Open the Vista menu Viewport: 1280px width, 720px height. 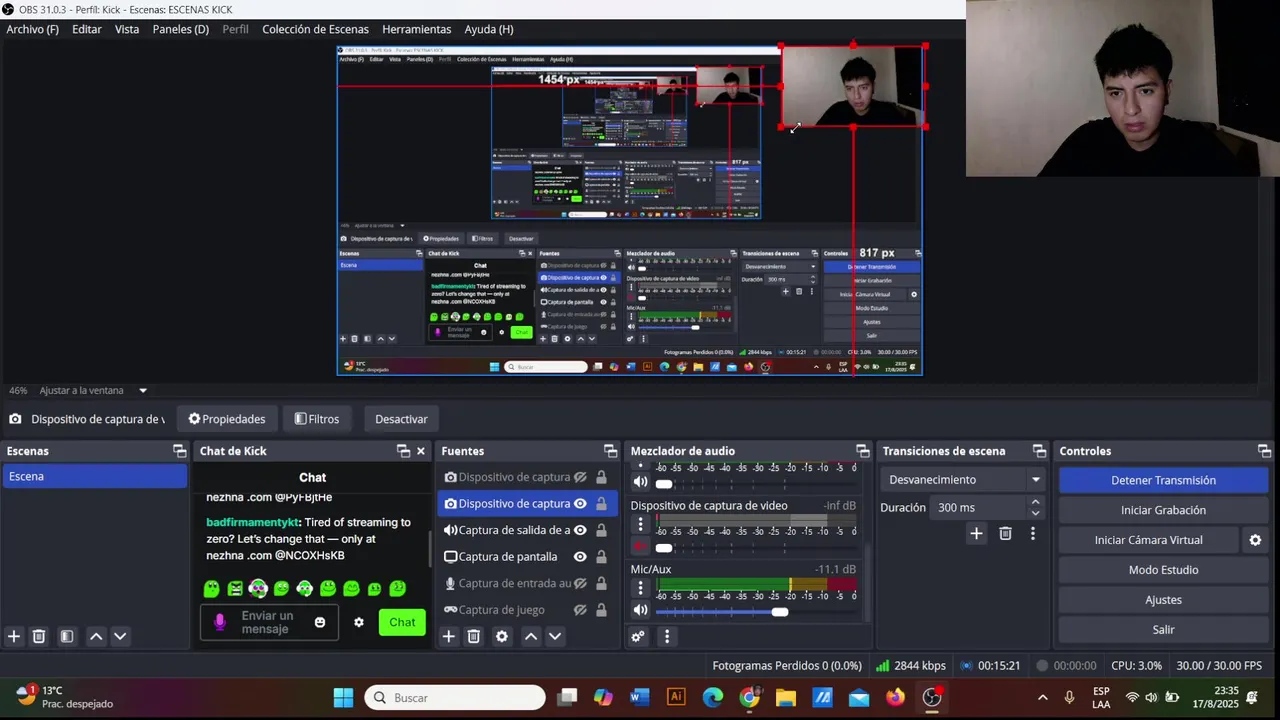pyautogui.click(x=127, y=29)
